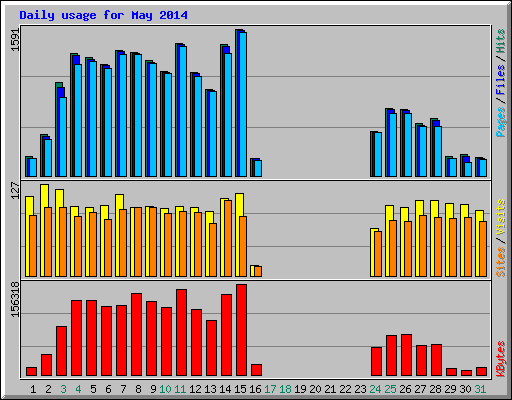Click day 23 on the x-axis
The height and width of the screenshot is (400, 512).
[x=360, y=389]
